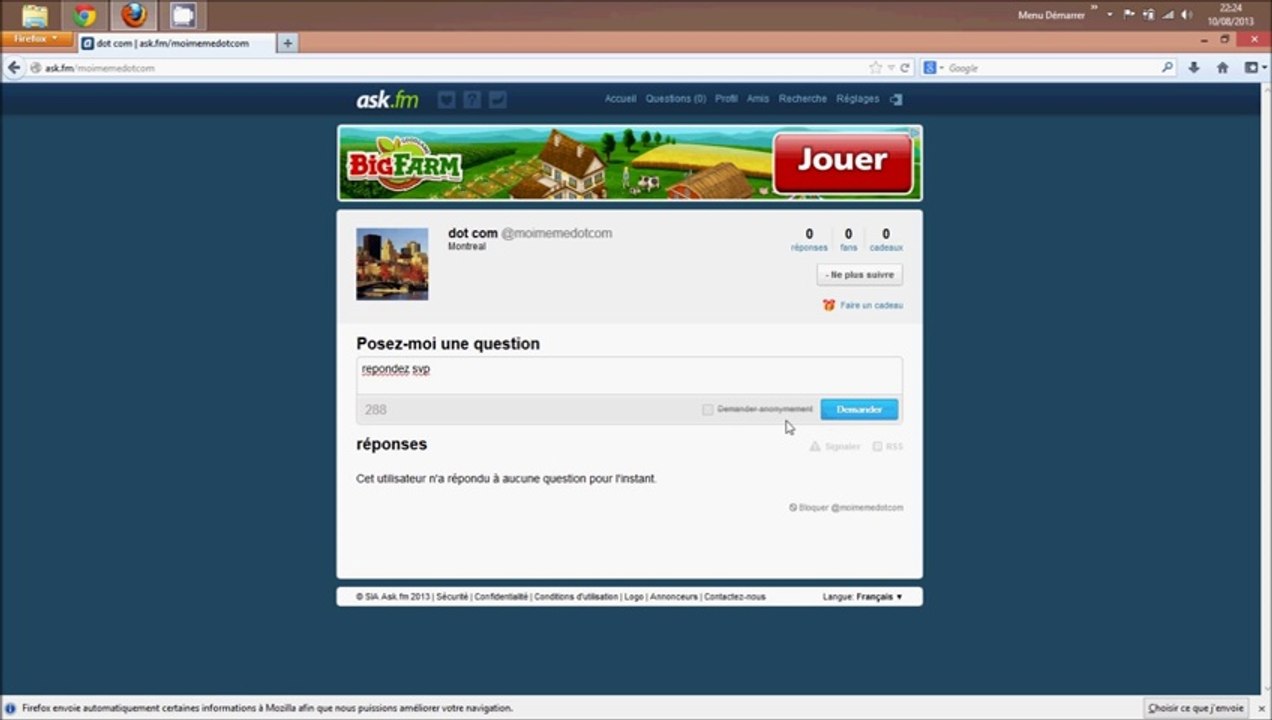Viewport: 1272px width, 720px height.
Task: Toggle Demander anonymement checkbox
Action: 708,410
